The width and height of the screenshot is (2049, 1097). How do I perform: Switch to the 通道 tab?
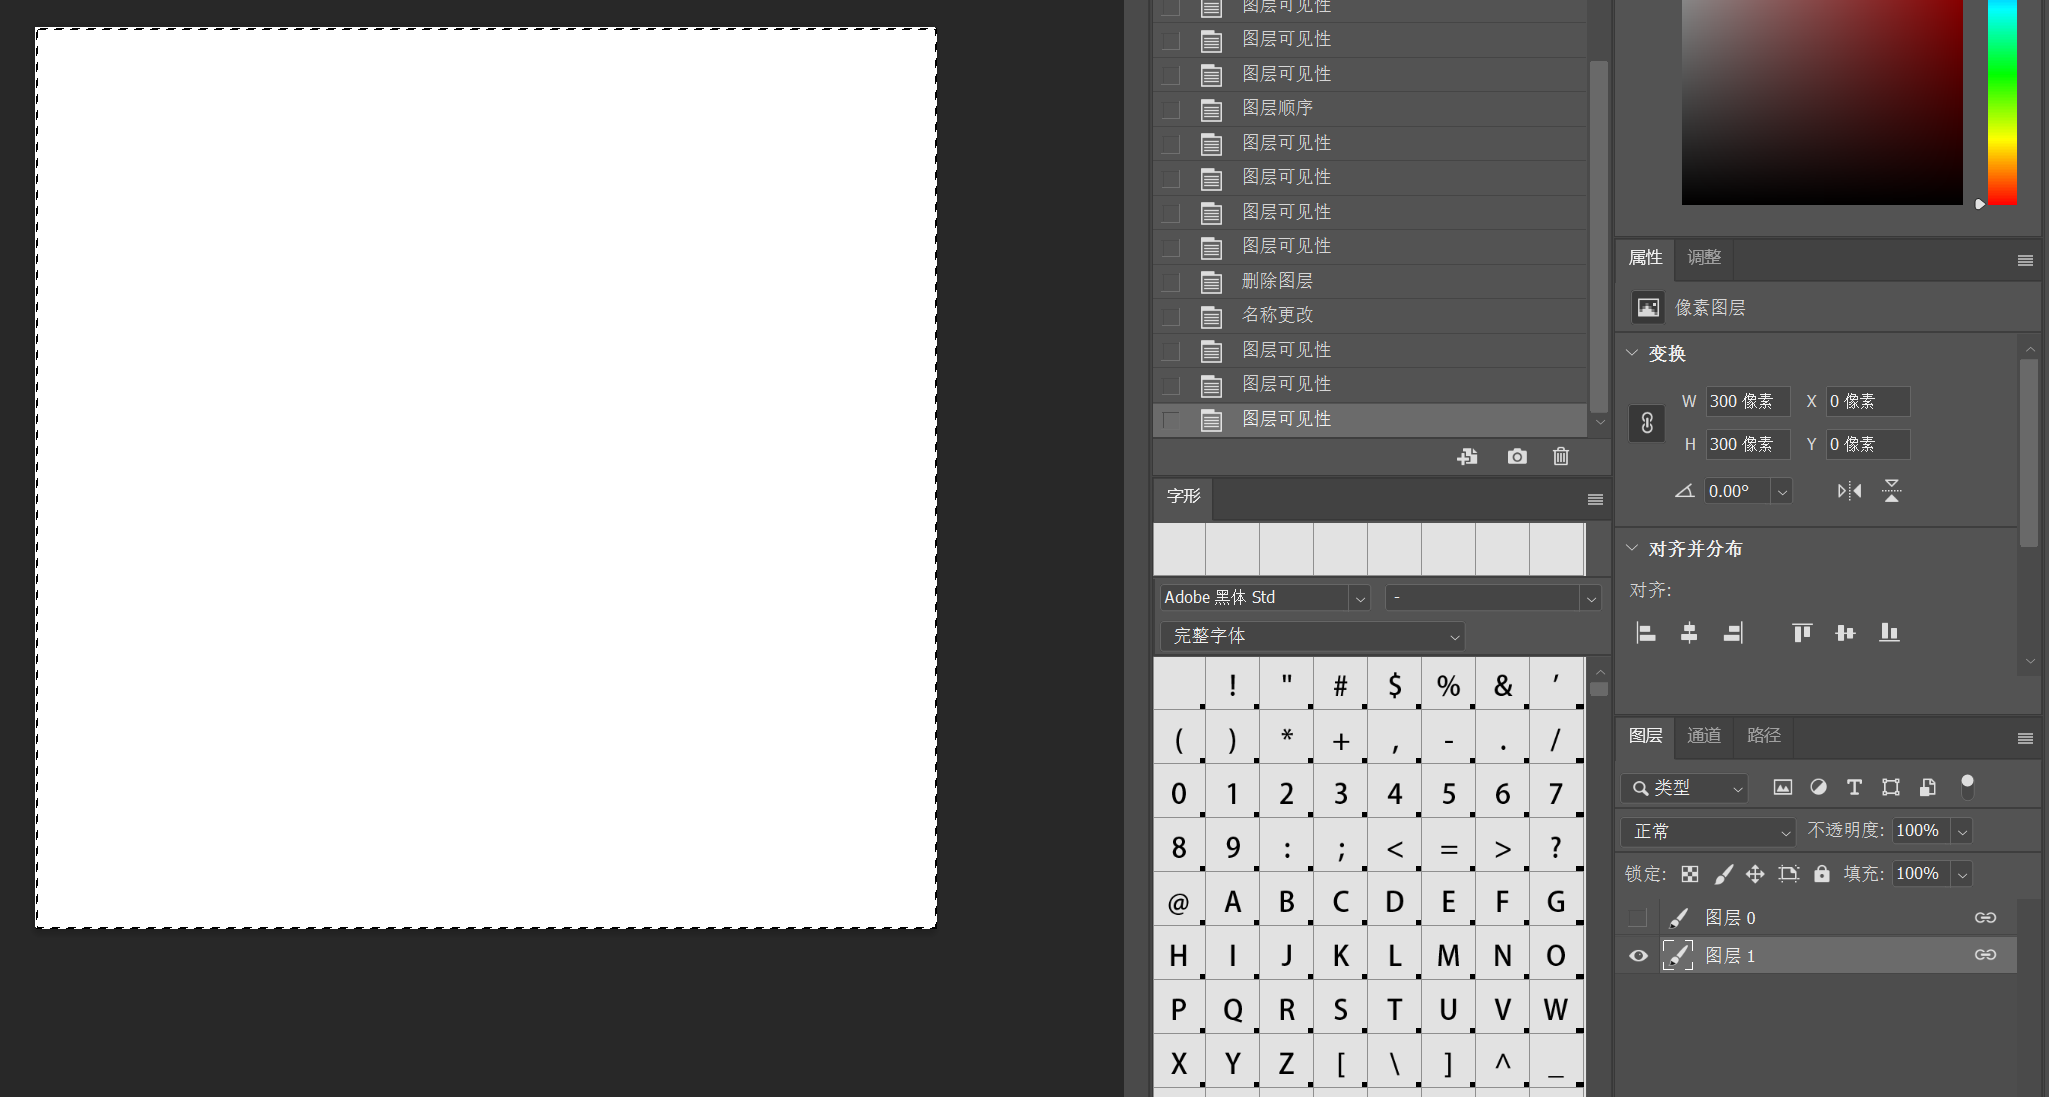tap(1703, 736)
